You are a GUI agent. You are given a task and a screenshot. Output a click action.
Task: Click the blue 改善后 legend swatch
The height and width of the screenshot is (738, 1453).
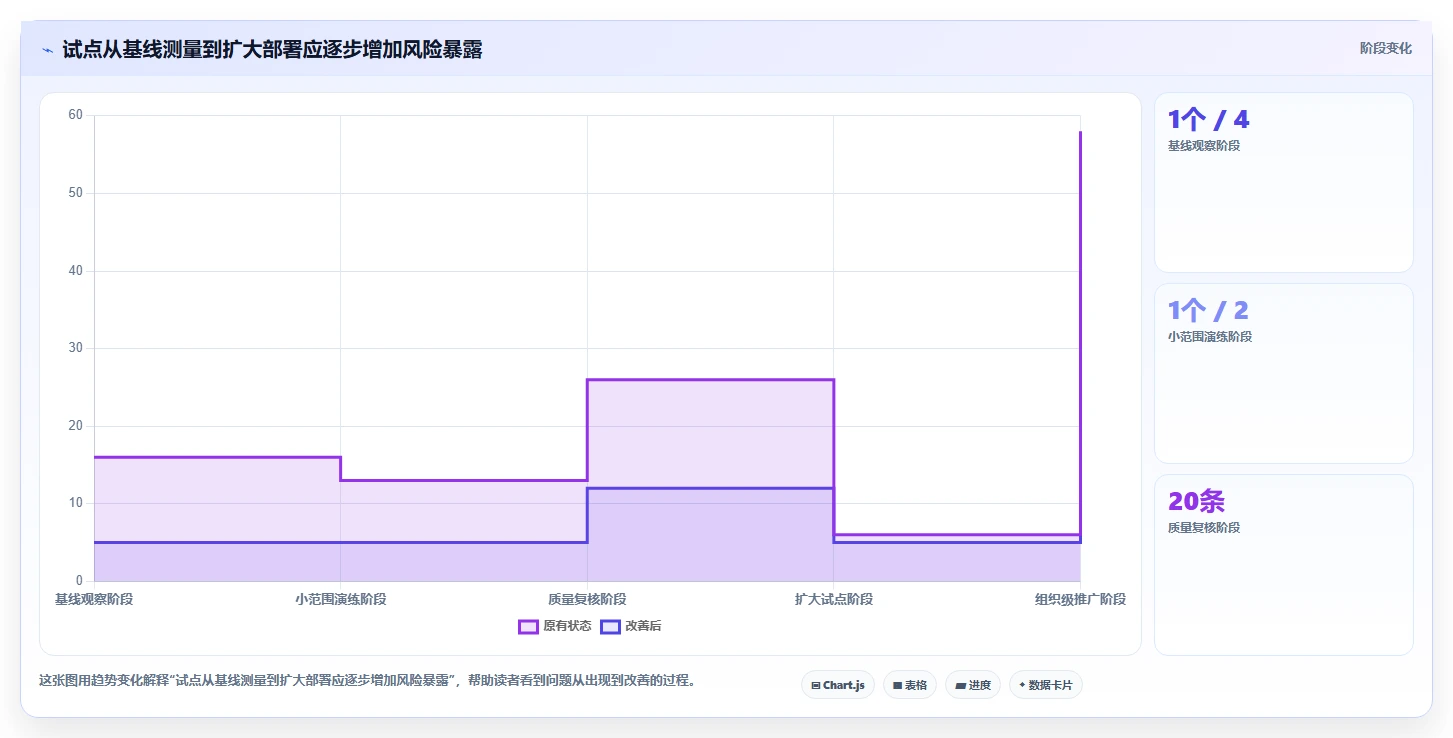[x=610, y=626]
